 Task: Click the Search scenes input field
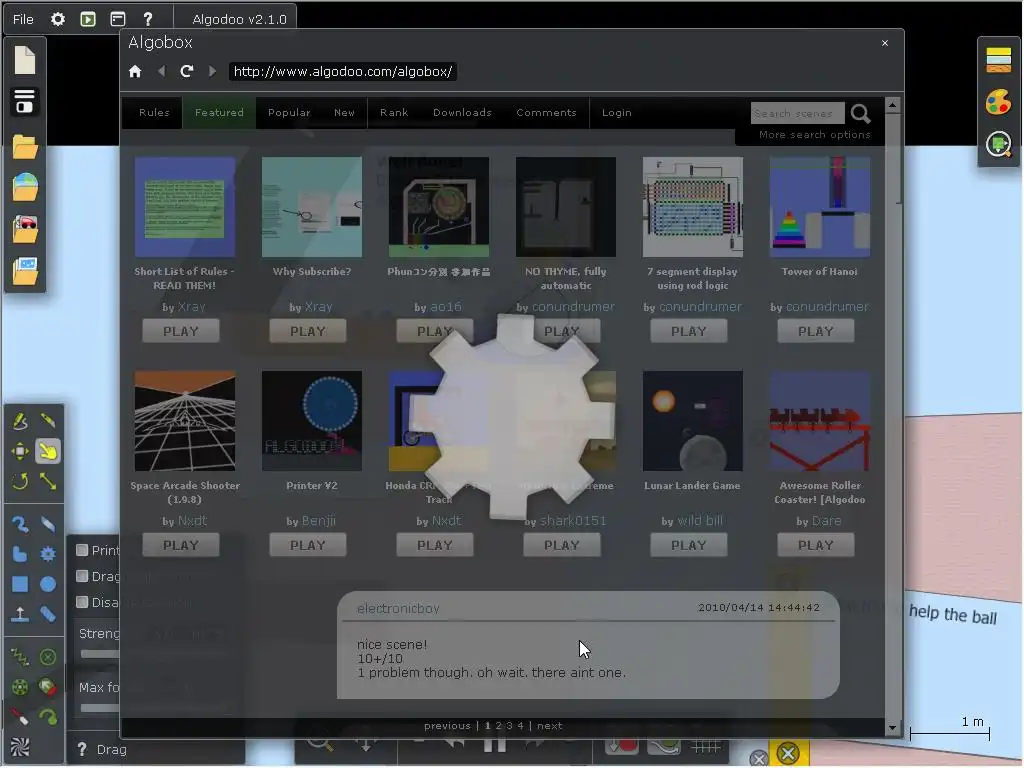click(x=797, y=113)
